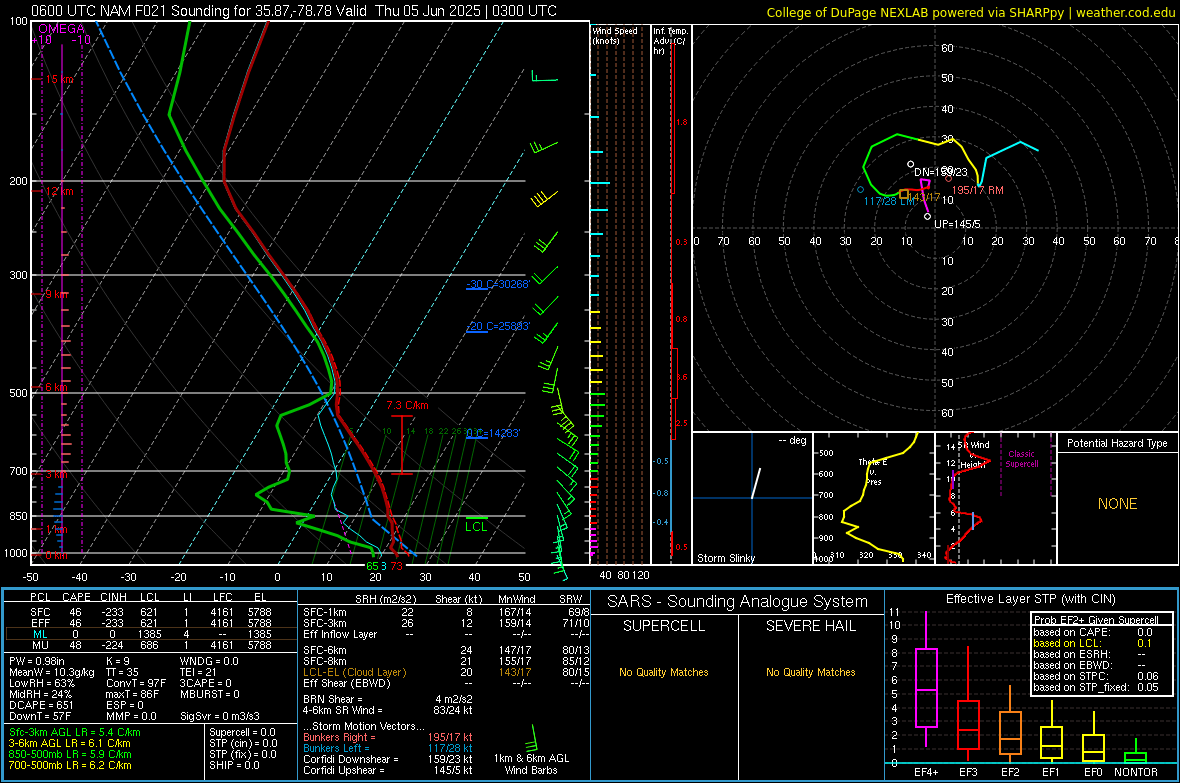Click 'SHIP = 0.0' value
Image resolution: width=1180 pixels, height=783 pixels.
tap(234, 765)
